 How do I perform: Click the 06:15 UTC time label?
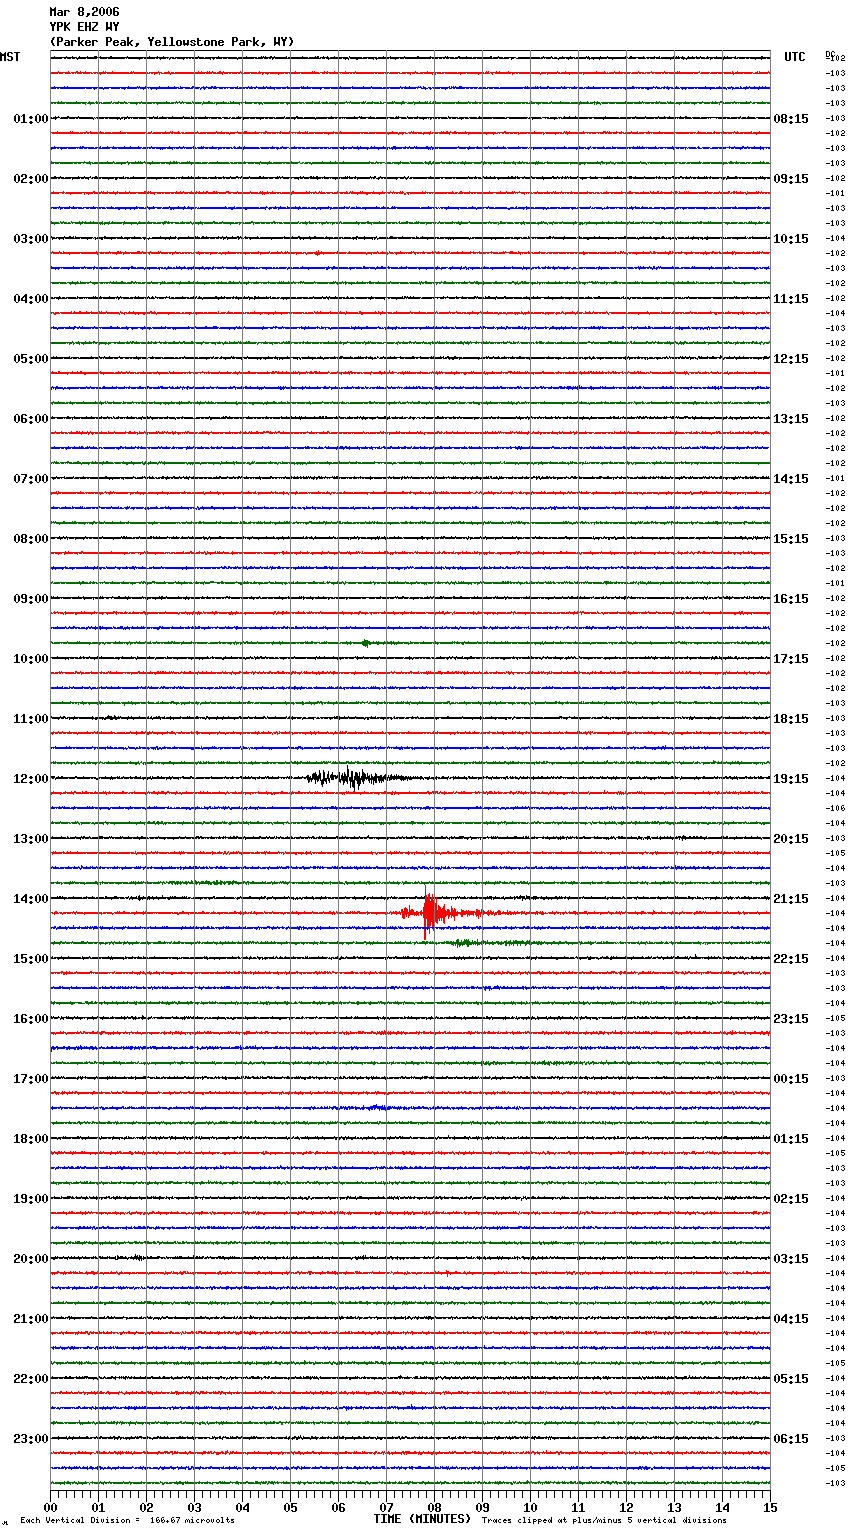click(791, 1439)
